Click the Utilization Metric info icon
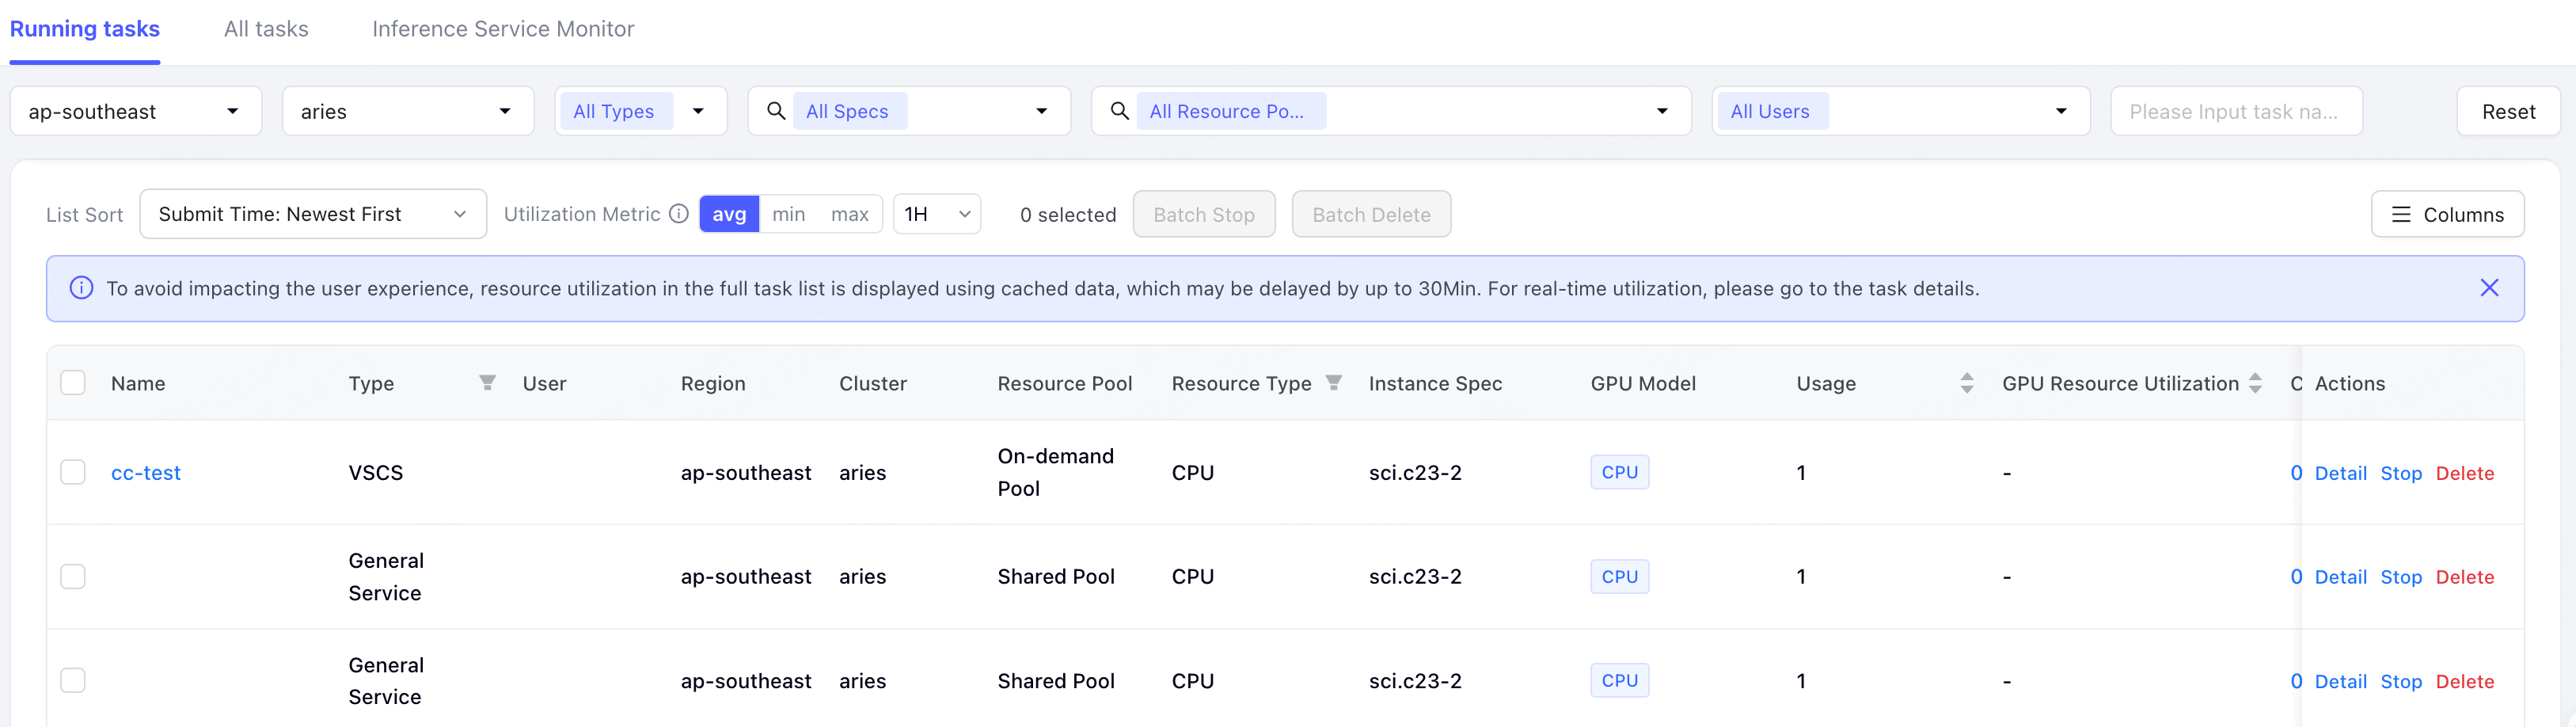 click(679, 214)
